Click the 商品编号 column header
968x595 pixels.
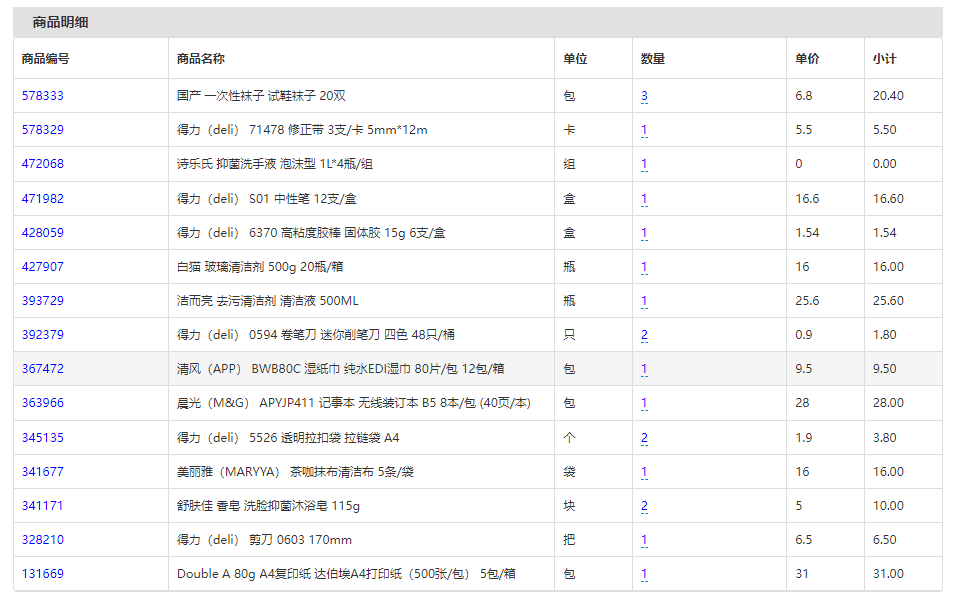[x=45, y=59]
